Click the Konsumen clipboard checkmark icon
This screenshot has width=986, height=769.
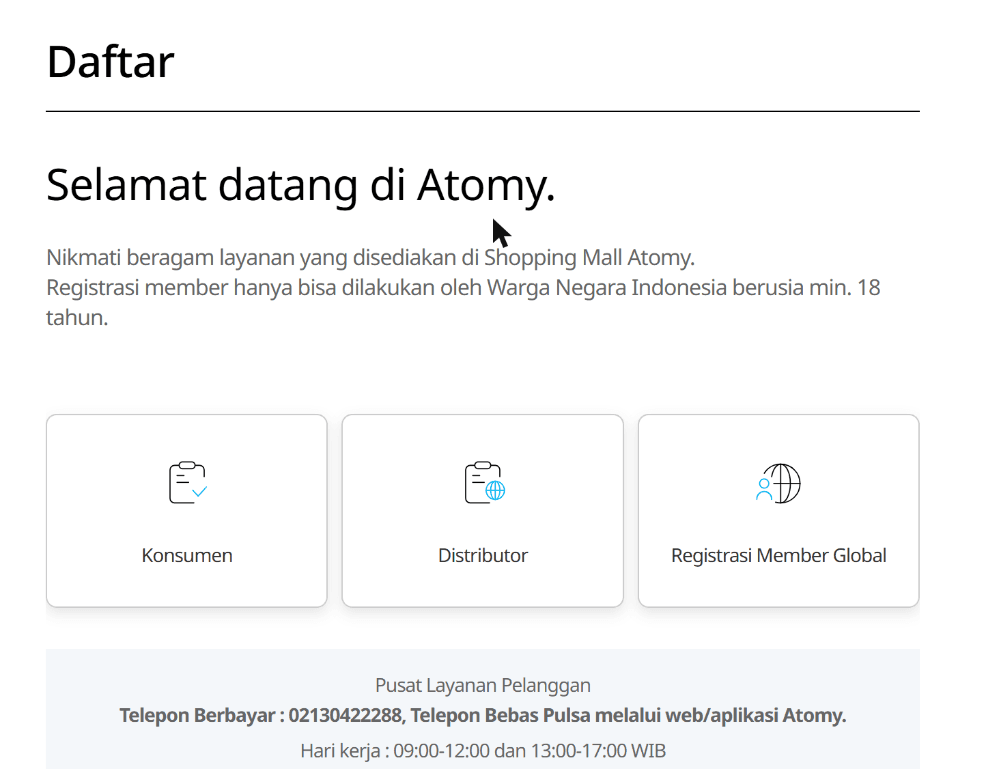[187, 483]
